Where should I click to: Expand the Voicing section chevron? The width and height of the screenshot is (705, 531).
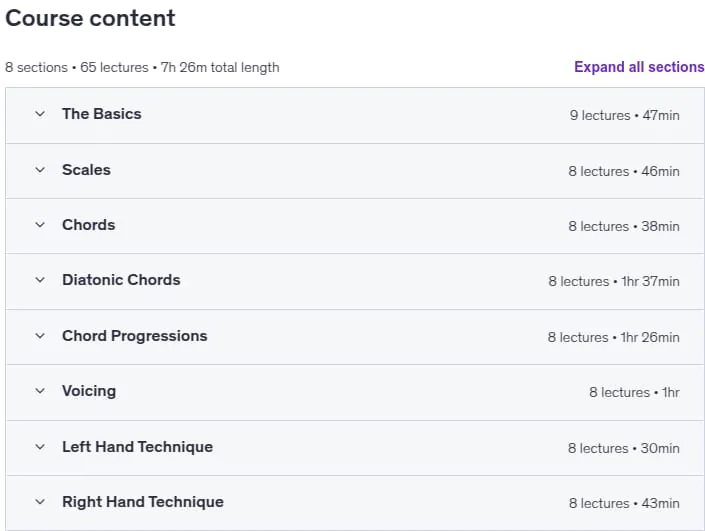coord(40,391)
